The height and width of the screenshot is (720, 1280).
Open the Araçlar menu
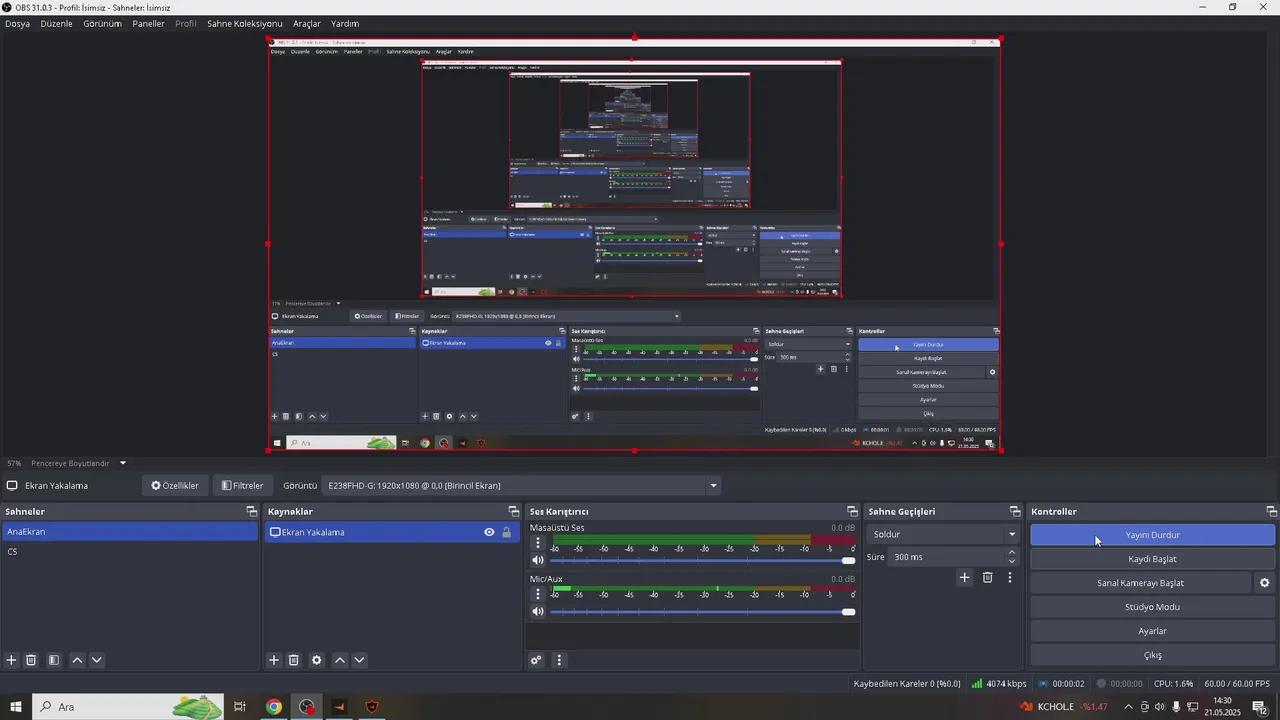pyautogui.click(x=307, y=23)
